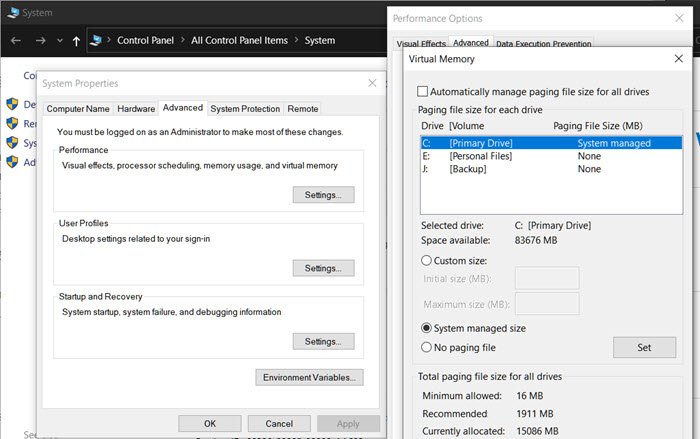Open the recent locations dropdown chevron
700x439 pixels.
coord(60,41)
